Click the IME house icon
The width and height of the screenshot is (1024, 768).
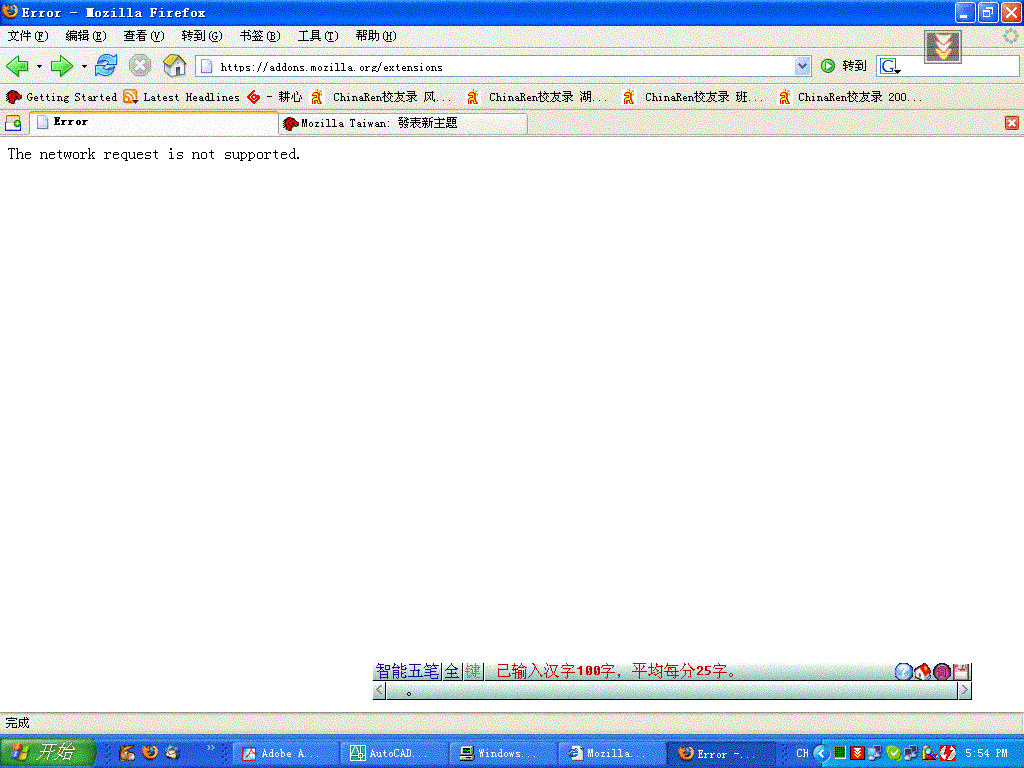point(922,671)
